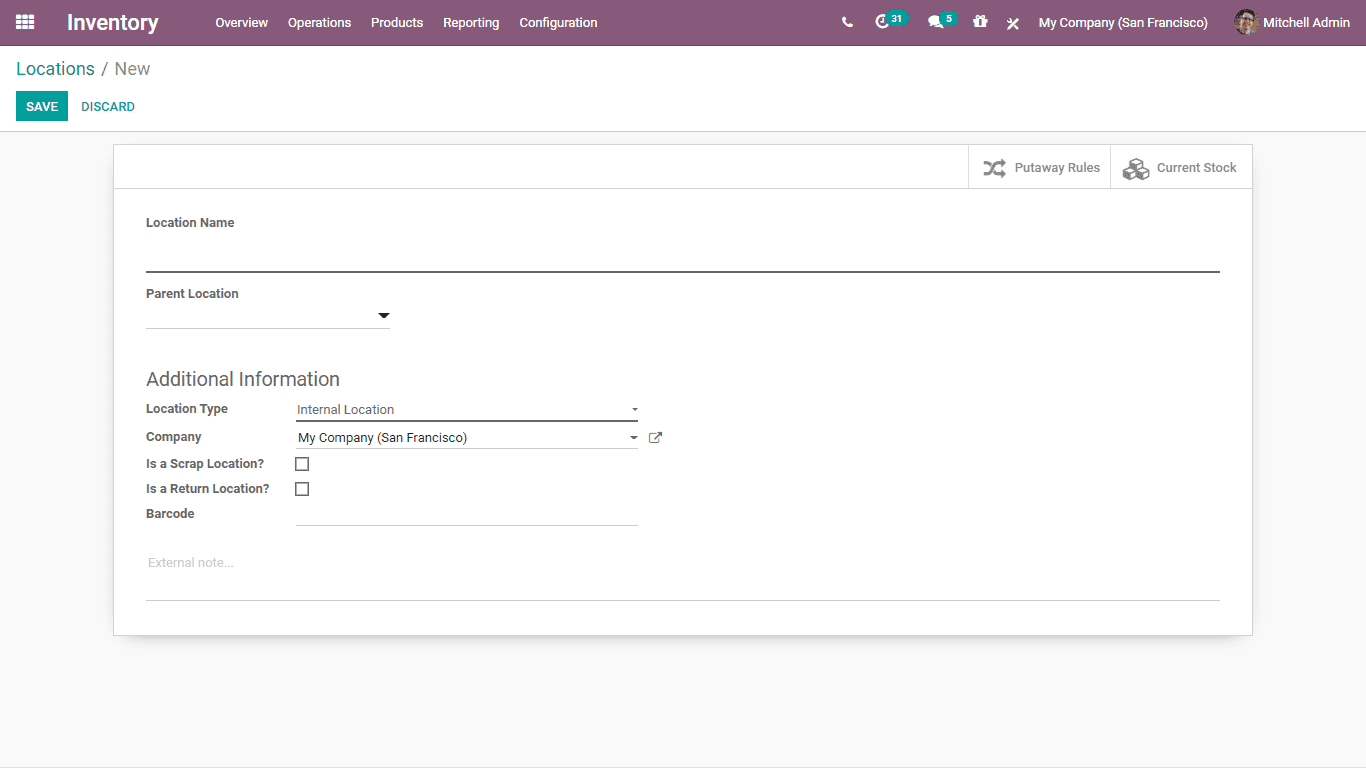
Task: Open the apps grid menu icon
Action: (25, 22)
